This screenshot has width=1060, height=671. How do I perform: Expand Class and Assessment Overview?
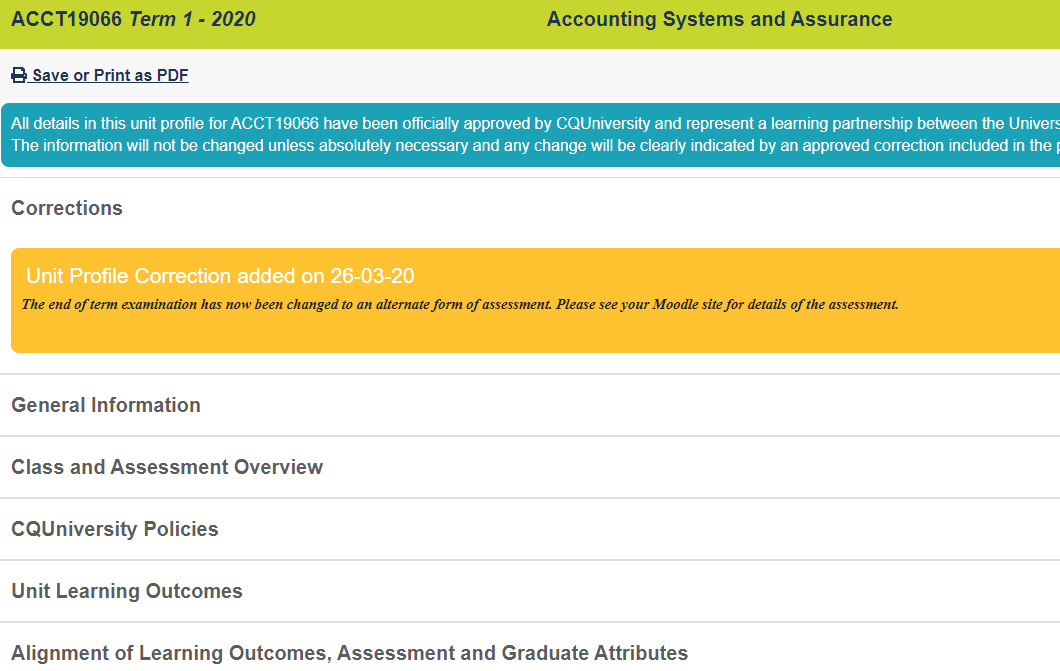point(167,467)
